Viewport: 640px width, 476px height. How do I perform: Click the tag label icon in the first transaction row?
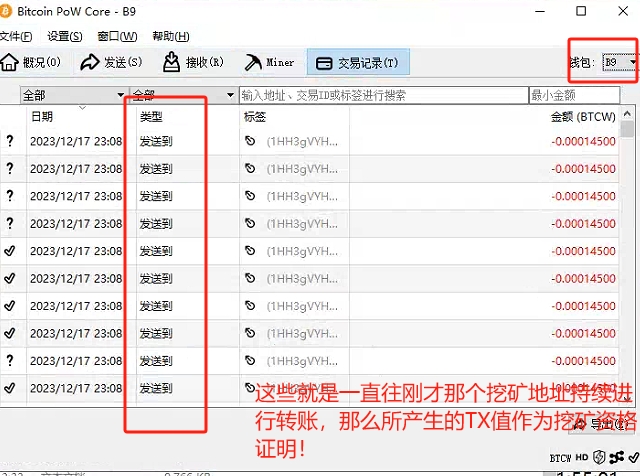coord(250,141)
